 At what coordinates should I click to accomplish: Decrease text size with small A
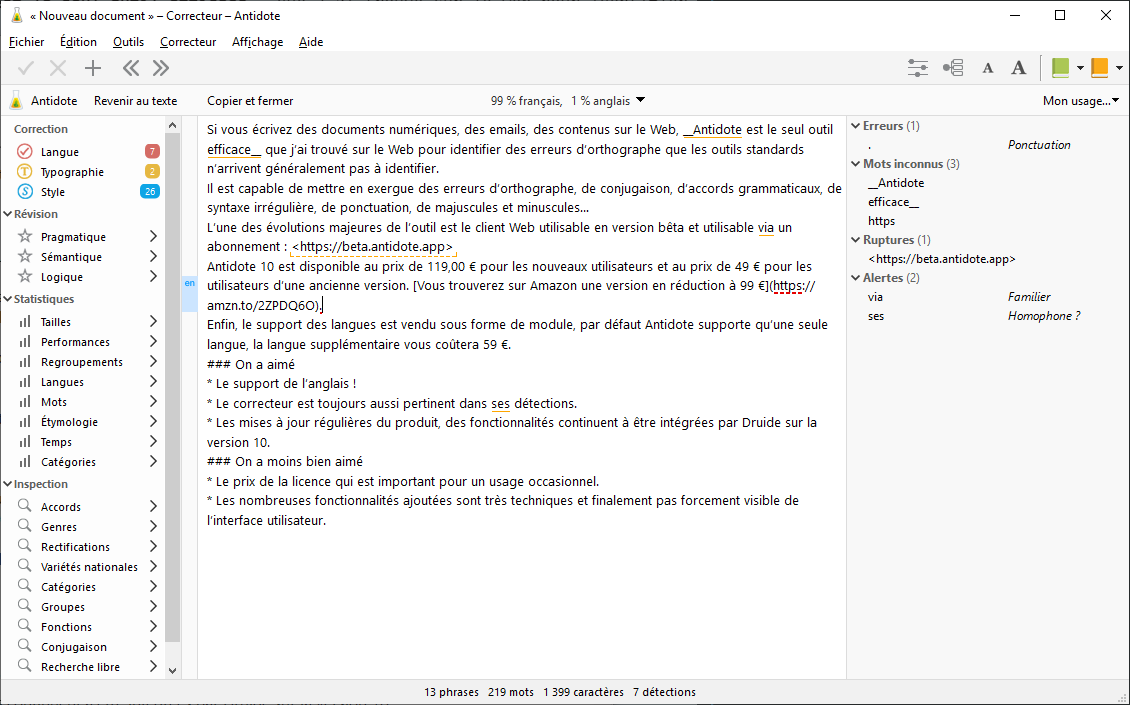point(987,68)
